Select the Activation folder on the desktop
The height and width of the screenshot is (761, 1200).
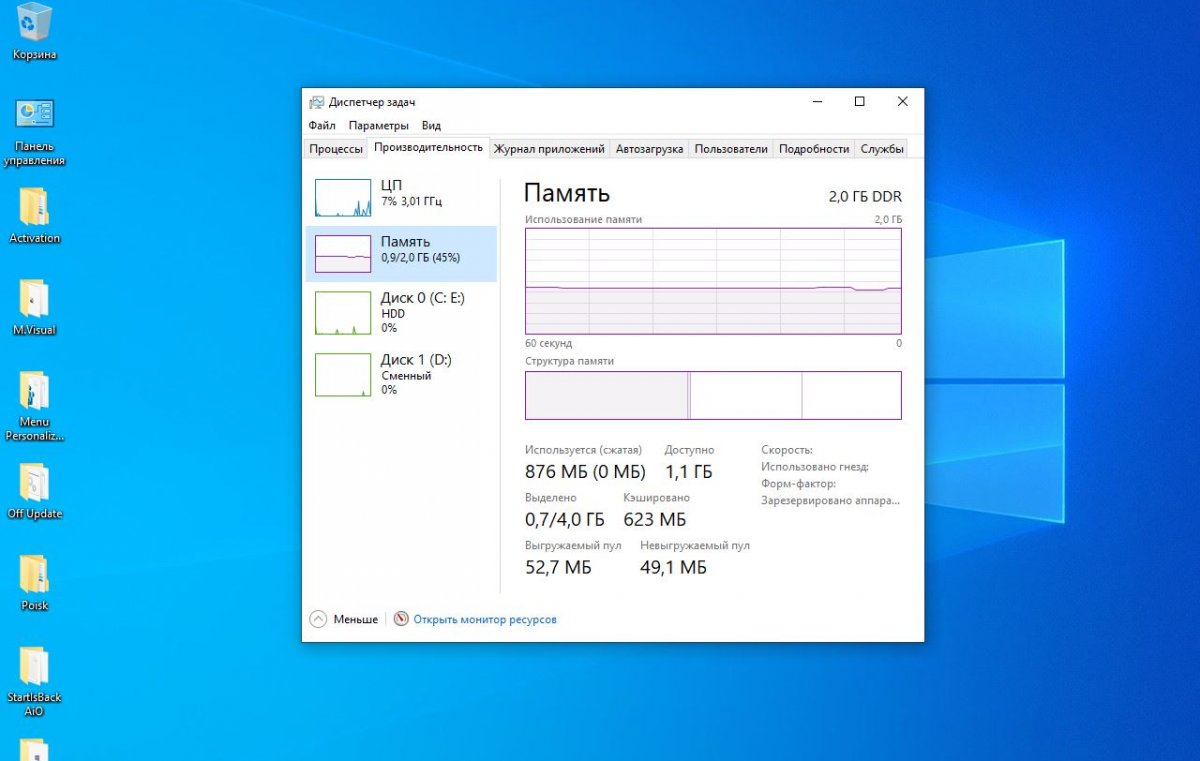(34, 215)
